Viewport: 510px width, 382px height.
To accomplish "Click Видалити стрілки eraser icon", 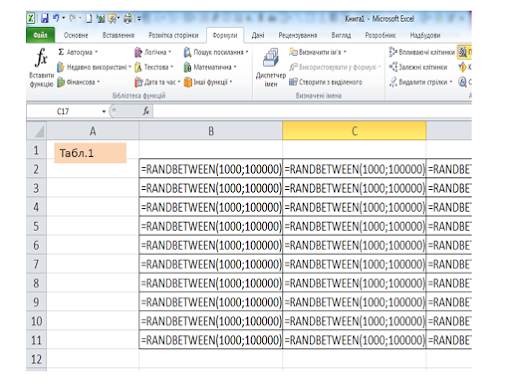I will [x=393, y=82].
